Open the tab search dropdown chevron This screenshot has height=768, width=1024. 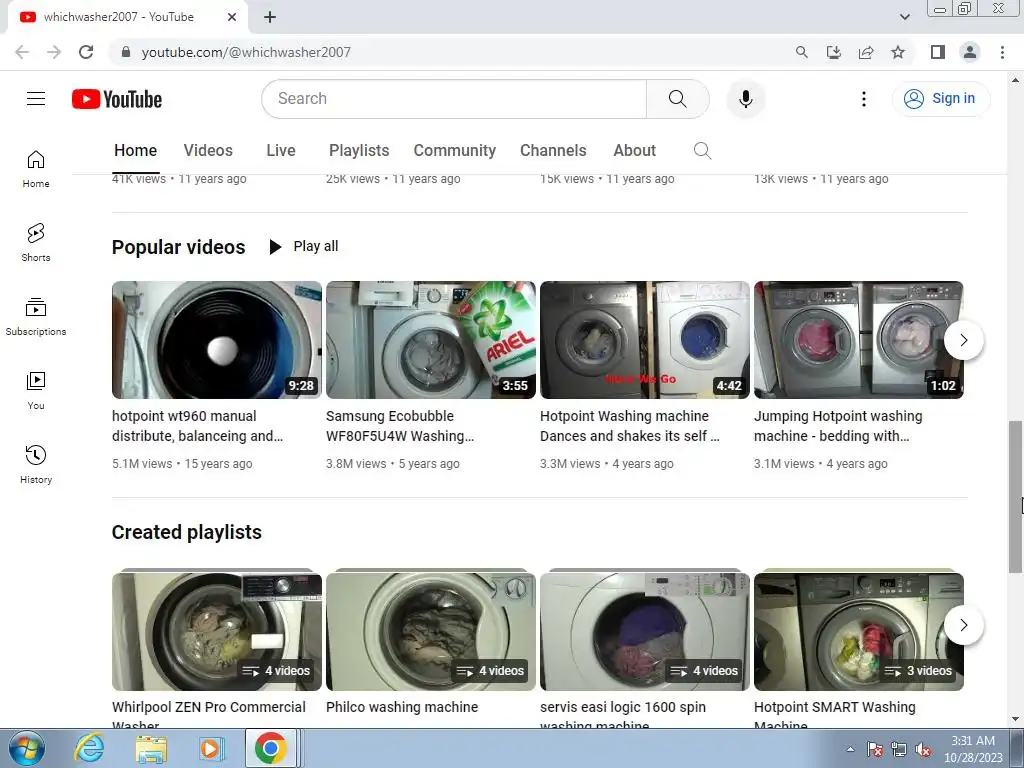click(904, 17)
